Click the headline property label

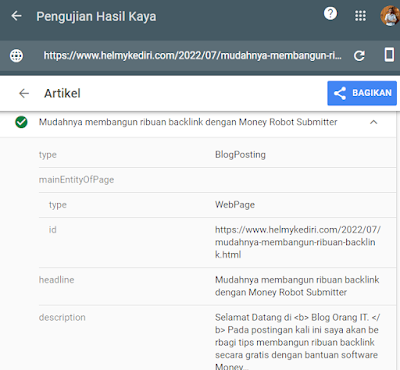(x=57, y=280)
